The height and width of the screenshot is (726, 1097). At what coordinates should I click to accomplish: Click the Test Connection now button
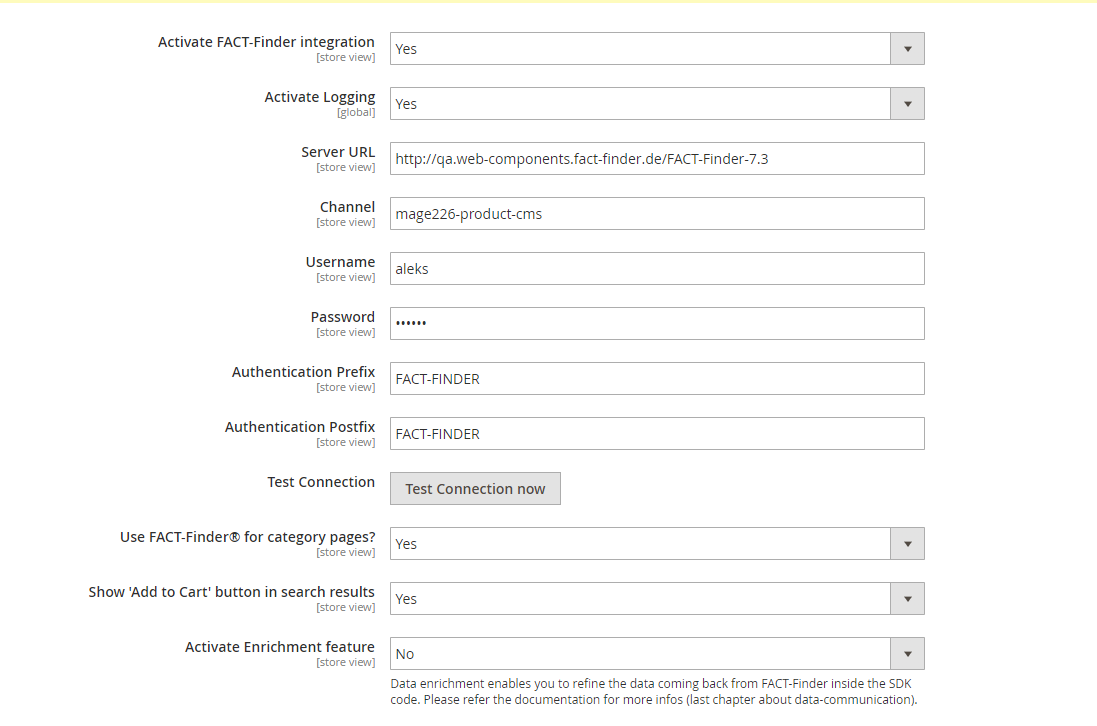click(475, 488)
